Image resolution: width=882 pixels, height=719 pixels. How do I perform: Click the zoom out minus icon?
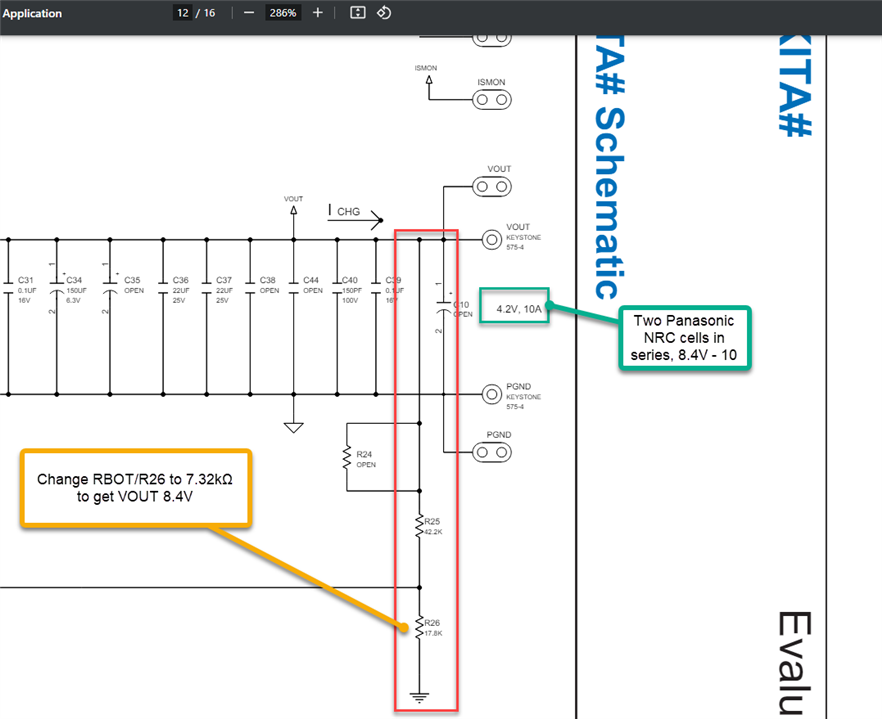(x=249, y=12)
